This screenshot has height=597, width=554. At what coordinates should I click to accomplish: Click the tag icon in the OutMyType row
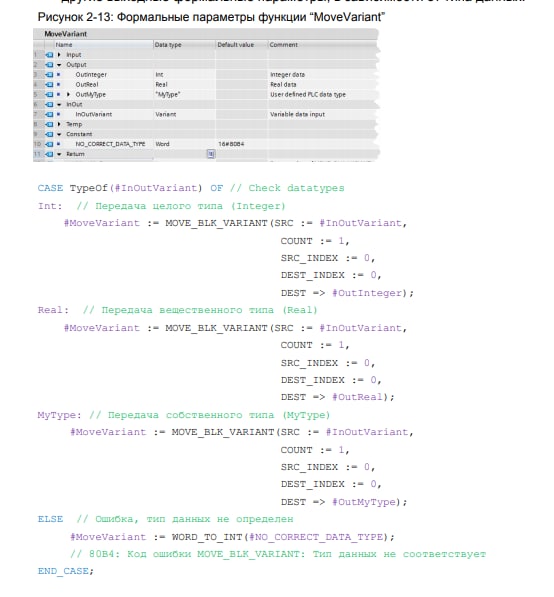49,94
